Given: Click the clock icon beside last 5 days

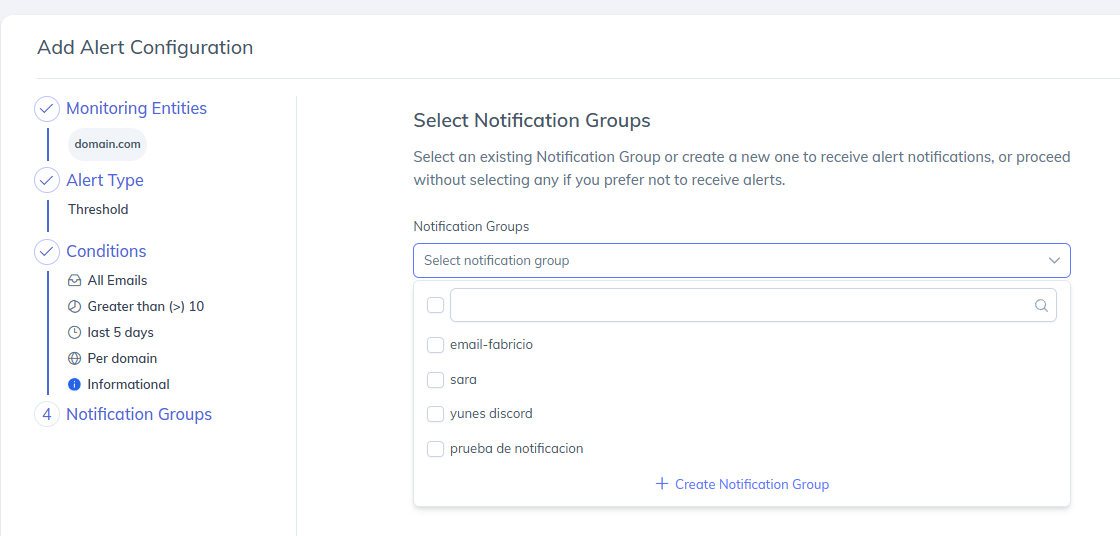Looking at the screenshot, I should (x=74, y=333).
